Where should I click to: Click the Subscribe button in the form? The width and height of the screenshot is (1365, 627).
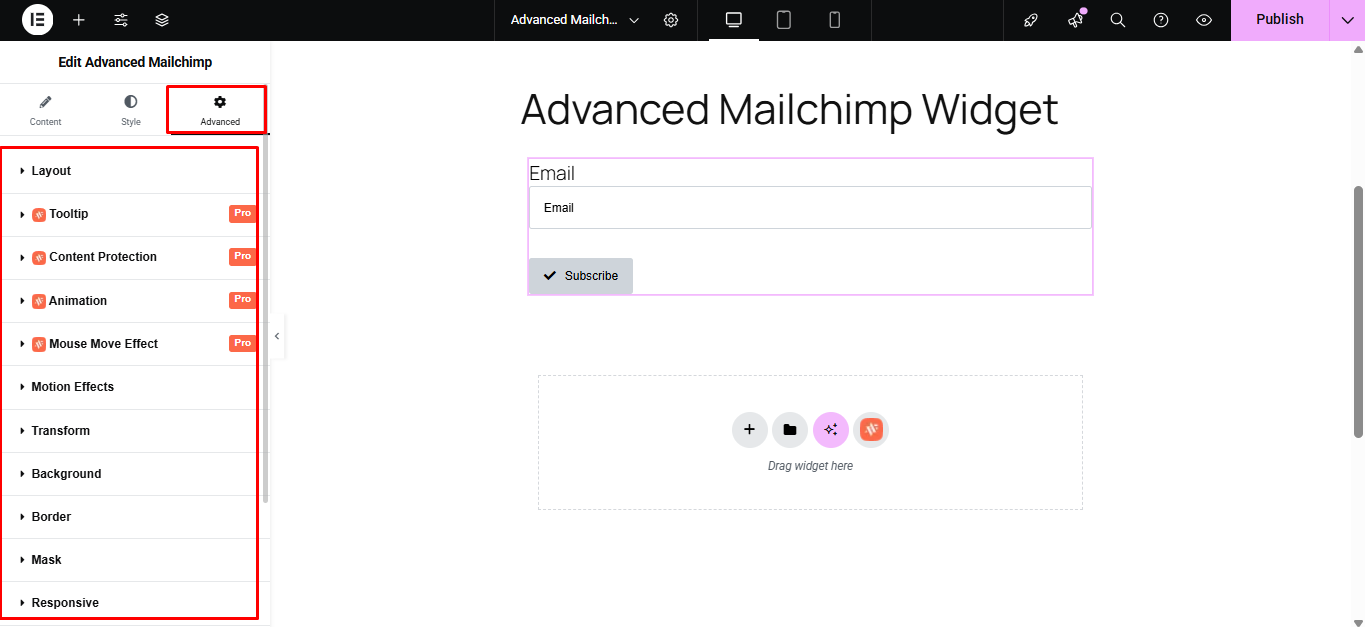click(581, 276)
